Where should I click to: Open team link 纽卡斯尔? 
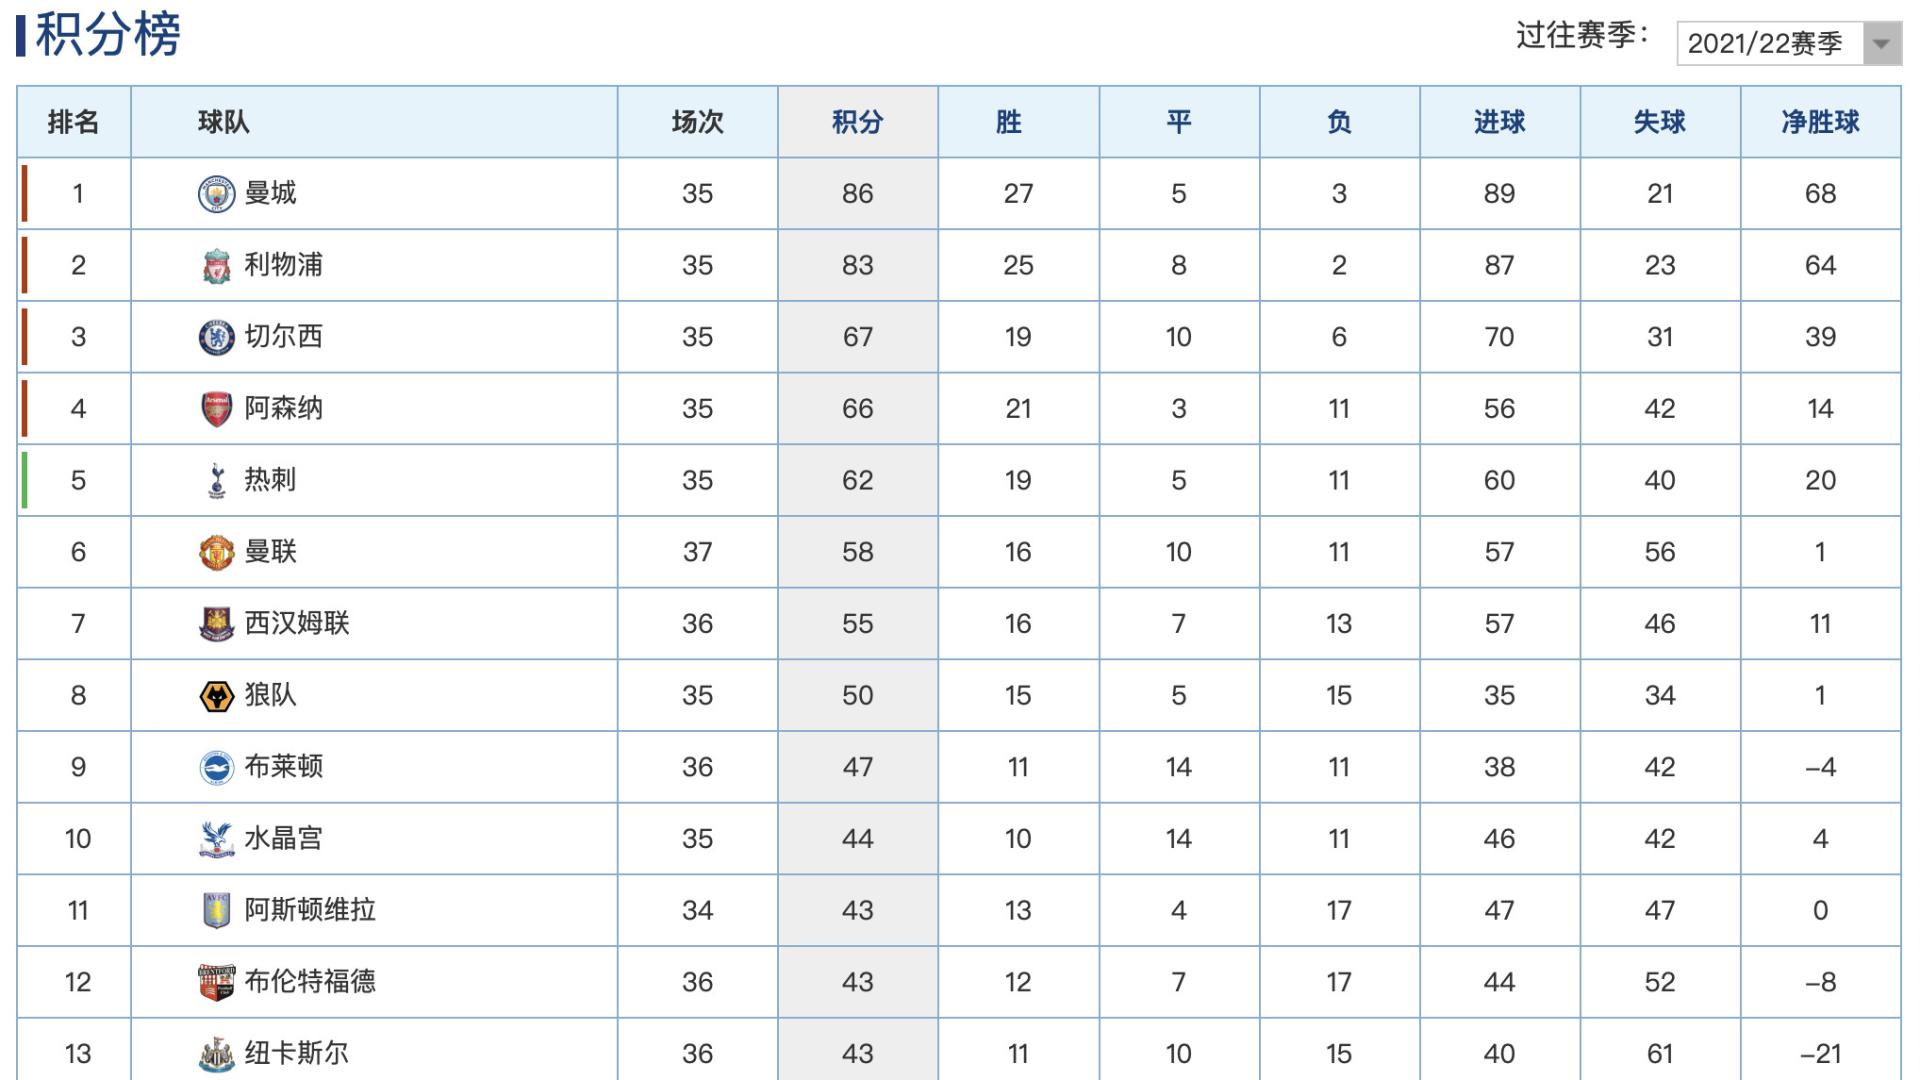click(296, 1053)
